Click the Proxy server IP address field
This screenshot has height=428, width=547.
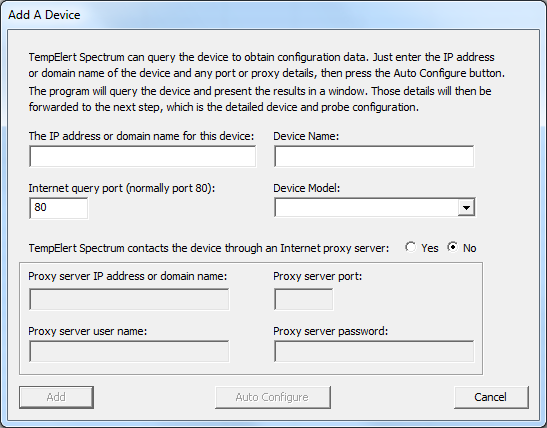tap(129, 299)
